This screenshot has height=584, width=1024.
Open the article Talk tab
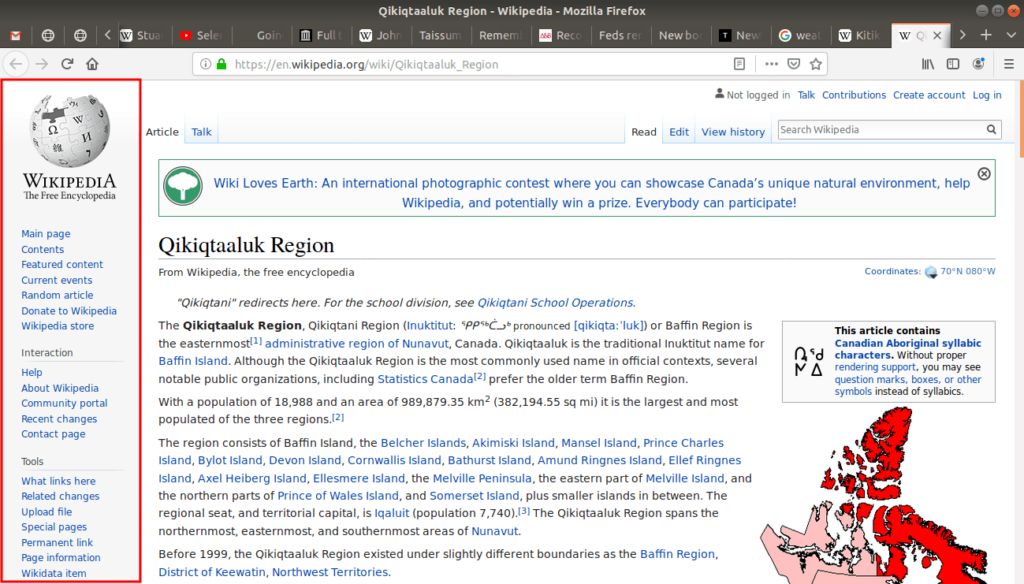[201, 132]
